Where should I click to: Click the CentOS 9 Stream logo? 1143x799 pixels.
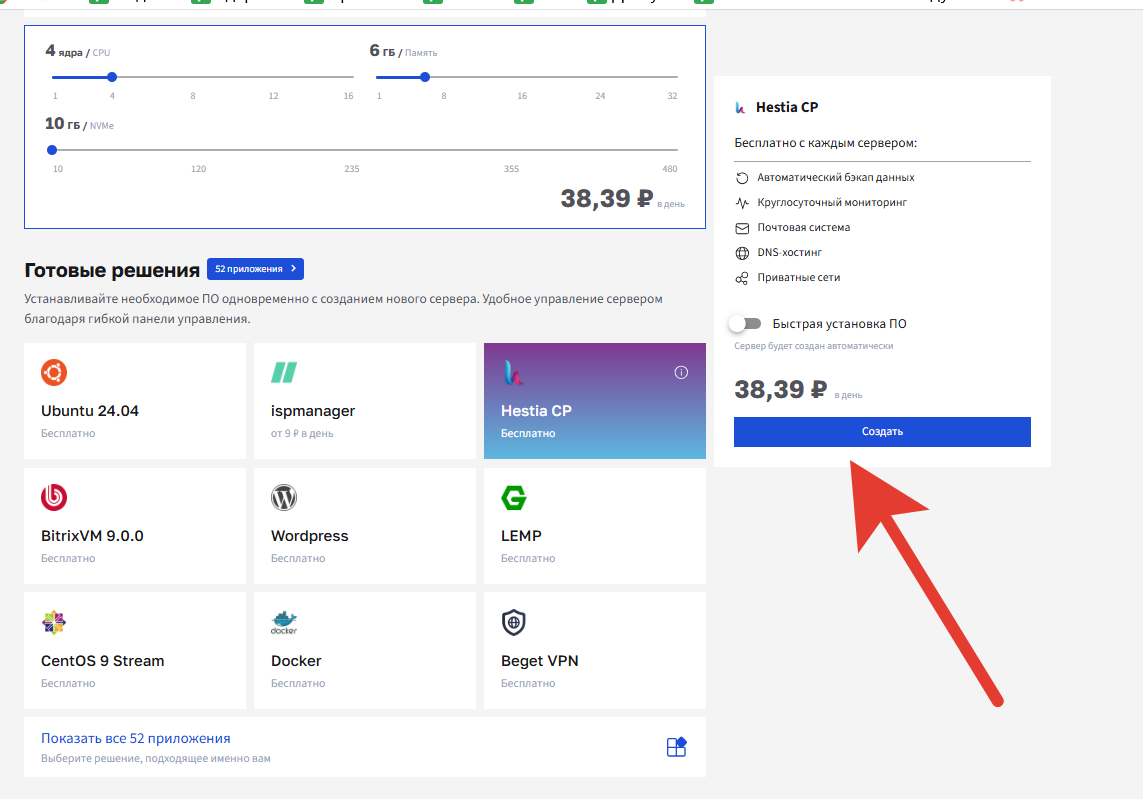(54, 622)
